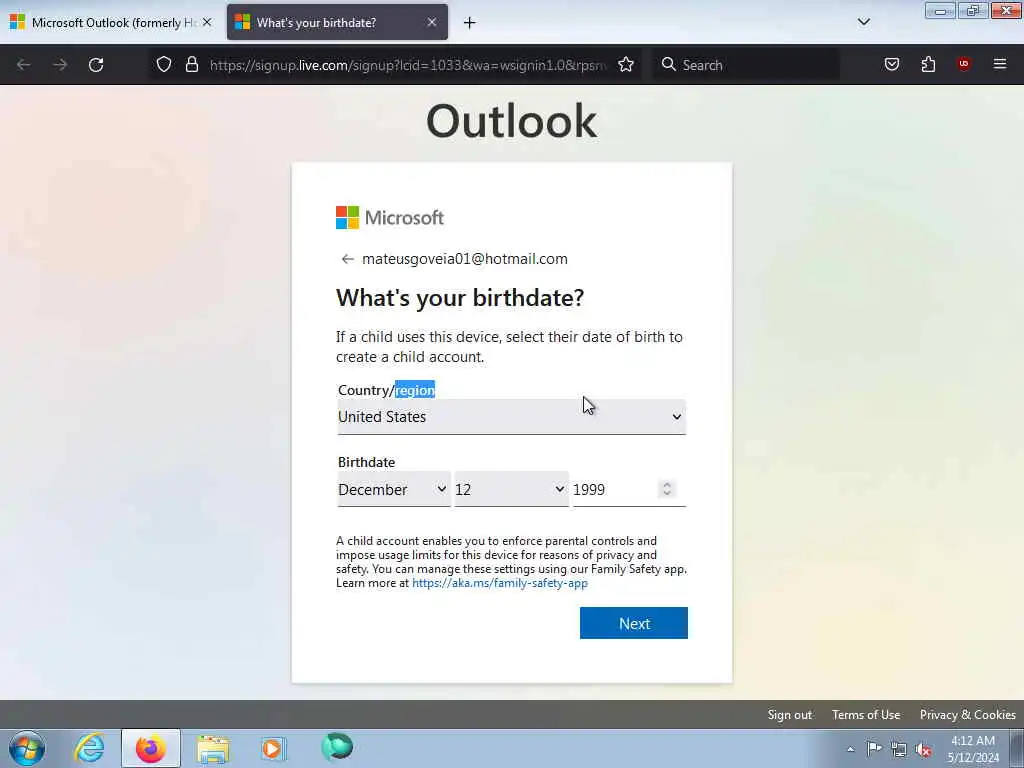The width and height of the screenshot is (1024, 768).
Task: Click the Firefox taskbar icon
Action: pyautogui.click(x=150, y=748)
